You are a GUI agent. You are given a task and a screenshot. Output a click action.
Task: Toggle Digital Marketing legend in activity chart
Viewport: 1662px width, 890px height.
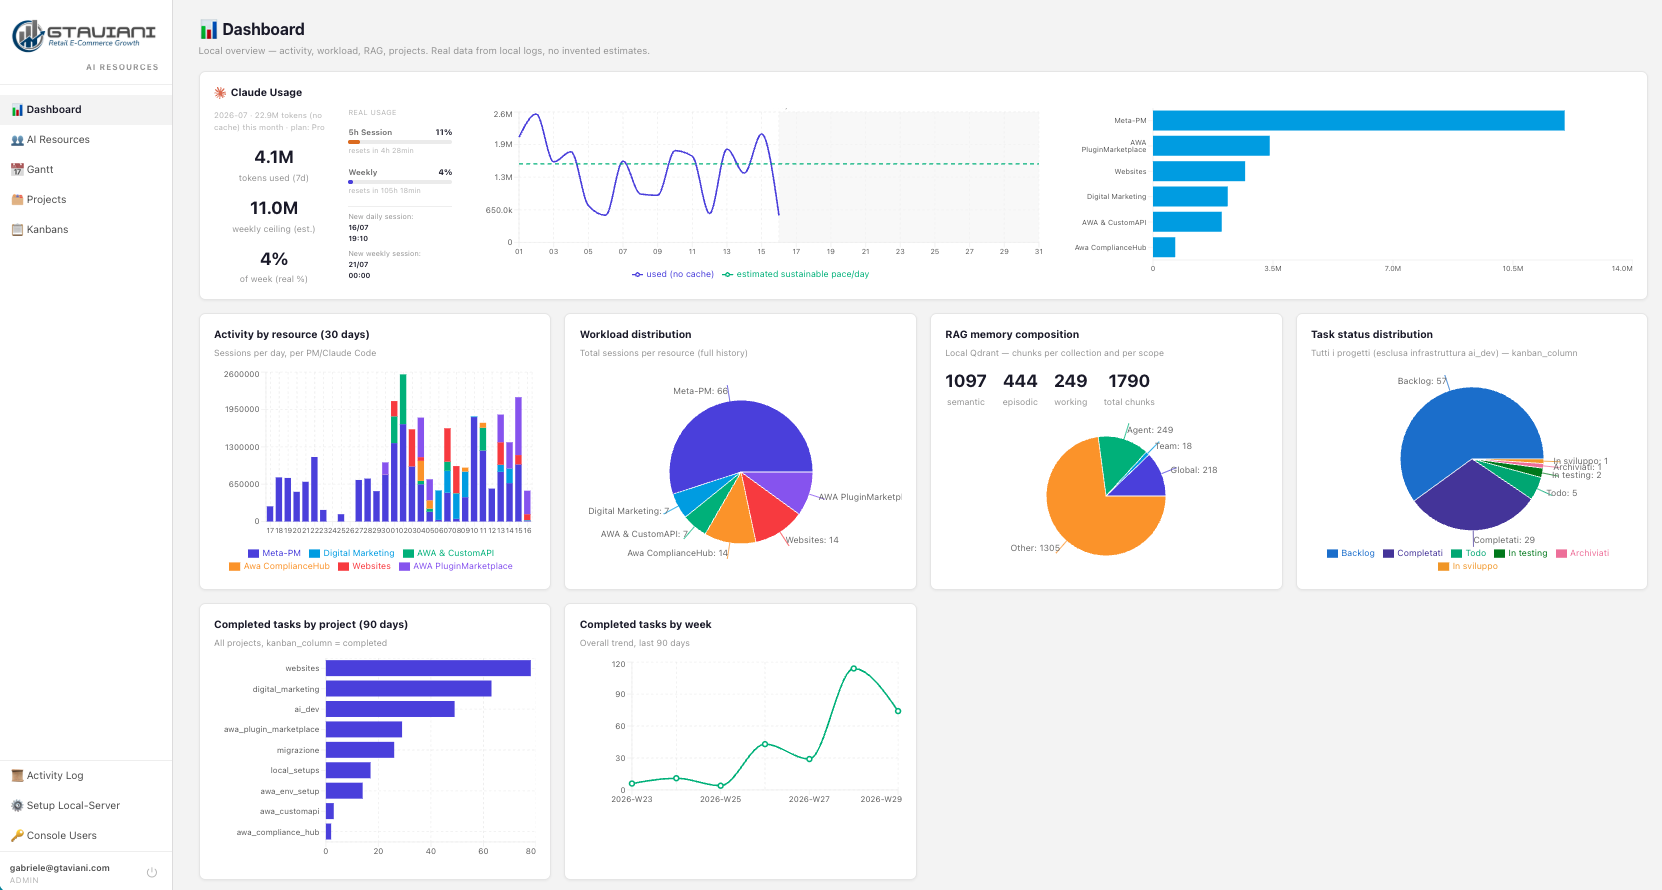click(352, 553)
